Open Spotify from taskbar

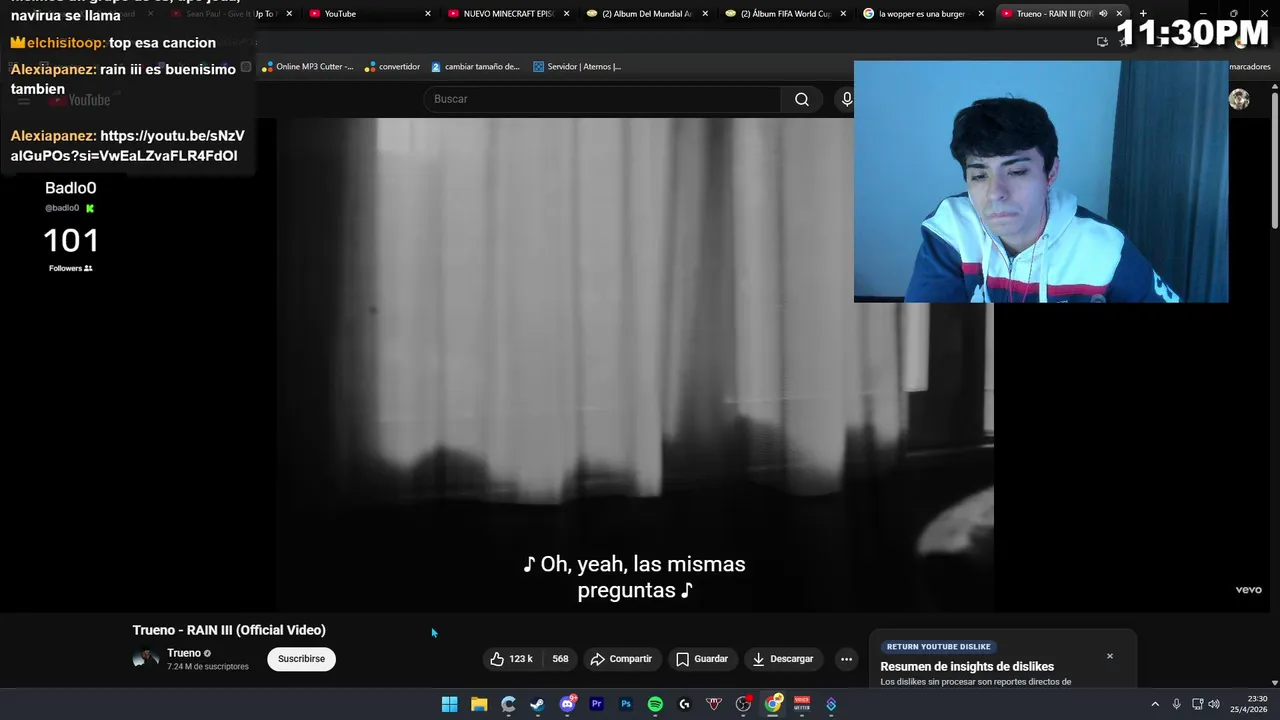coord(655,704)
